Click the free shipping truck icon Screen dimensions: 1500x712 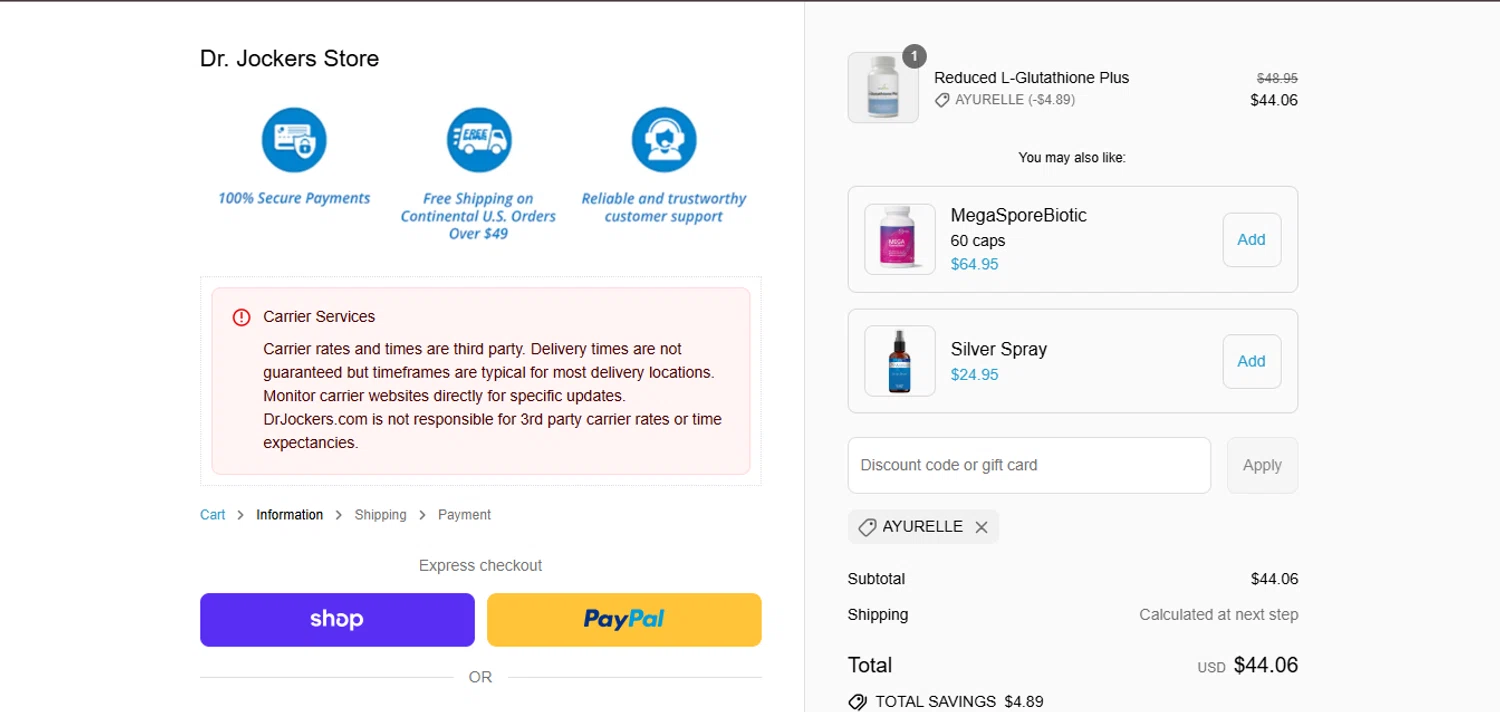[x=479, y=140]
